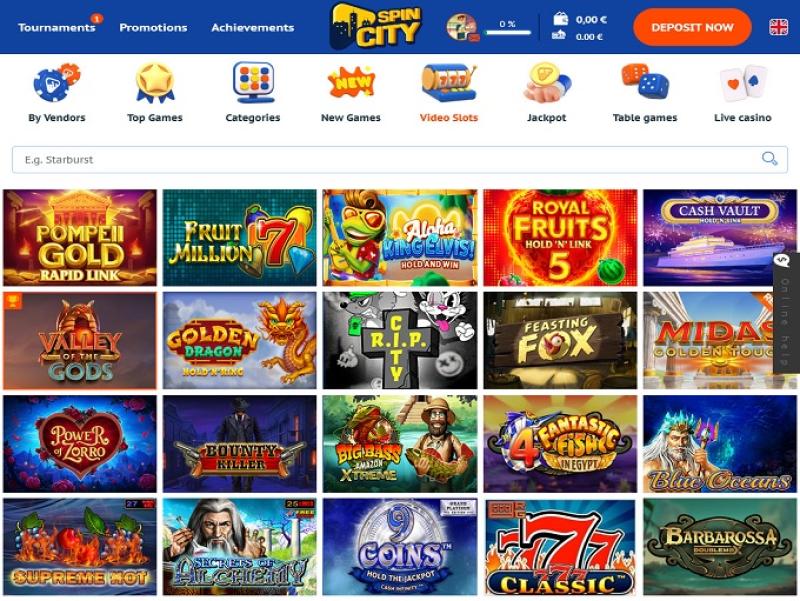This screenshot has height=601, width=800.
Task: Open the UK flag language selector
Action: 779,27
